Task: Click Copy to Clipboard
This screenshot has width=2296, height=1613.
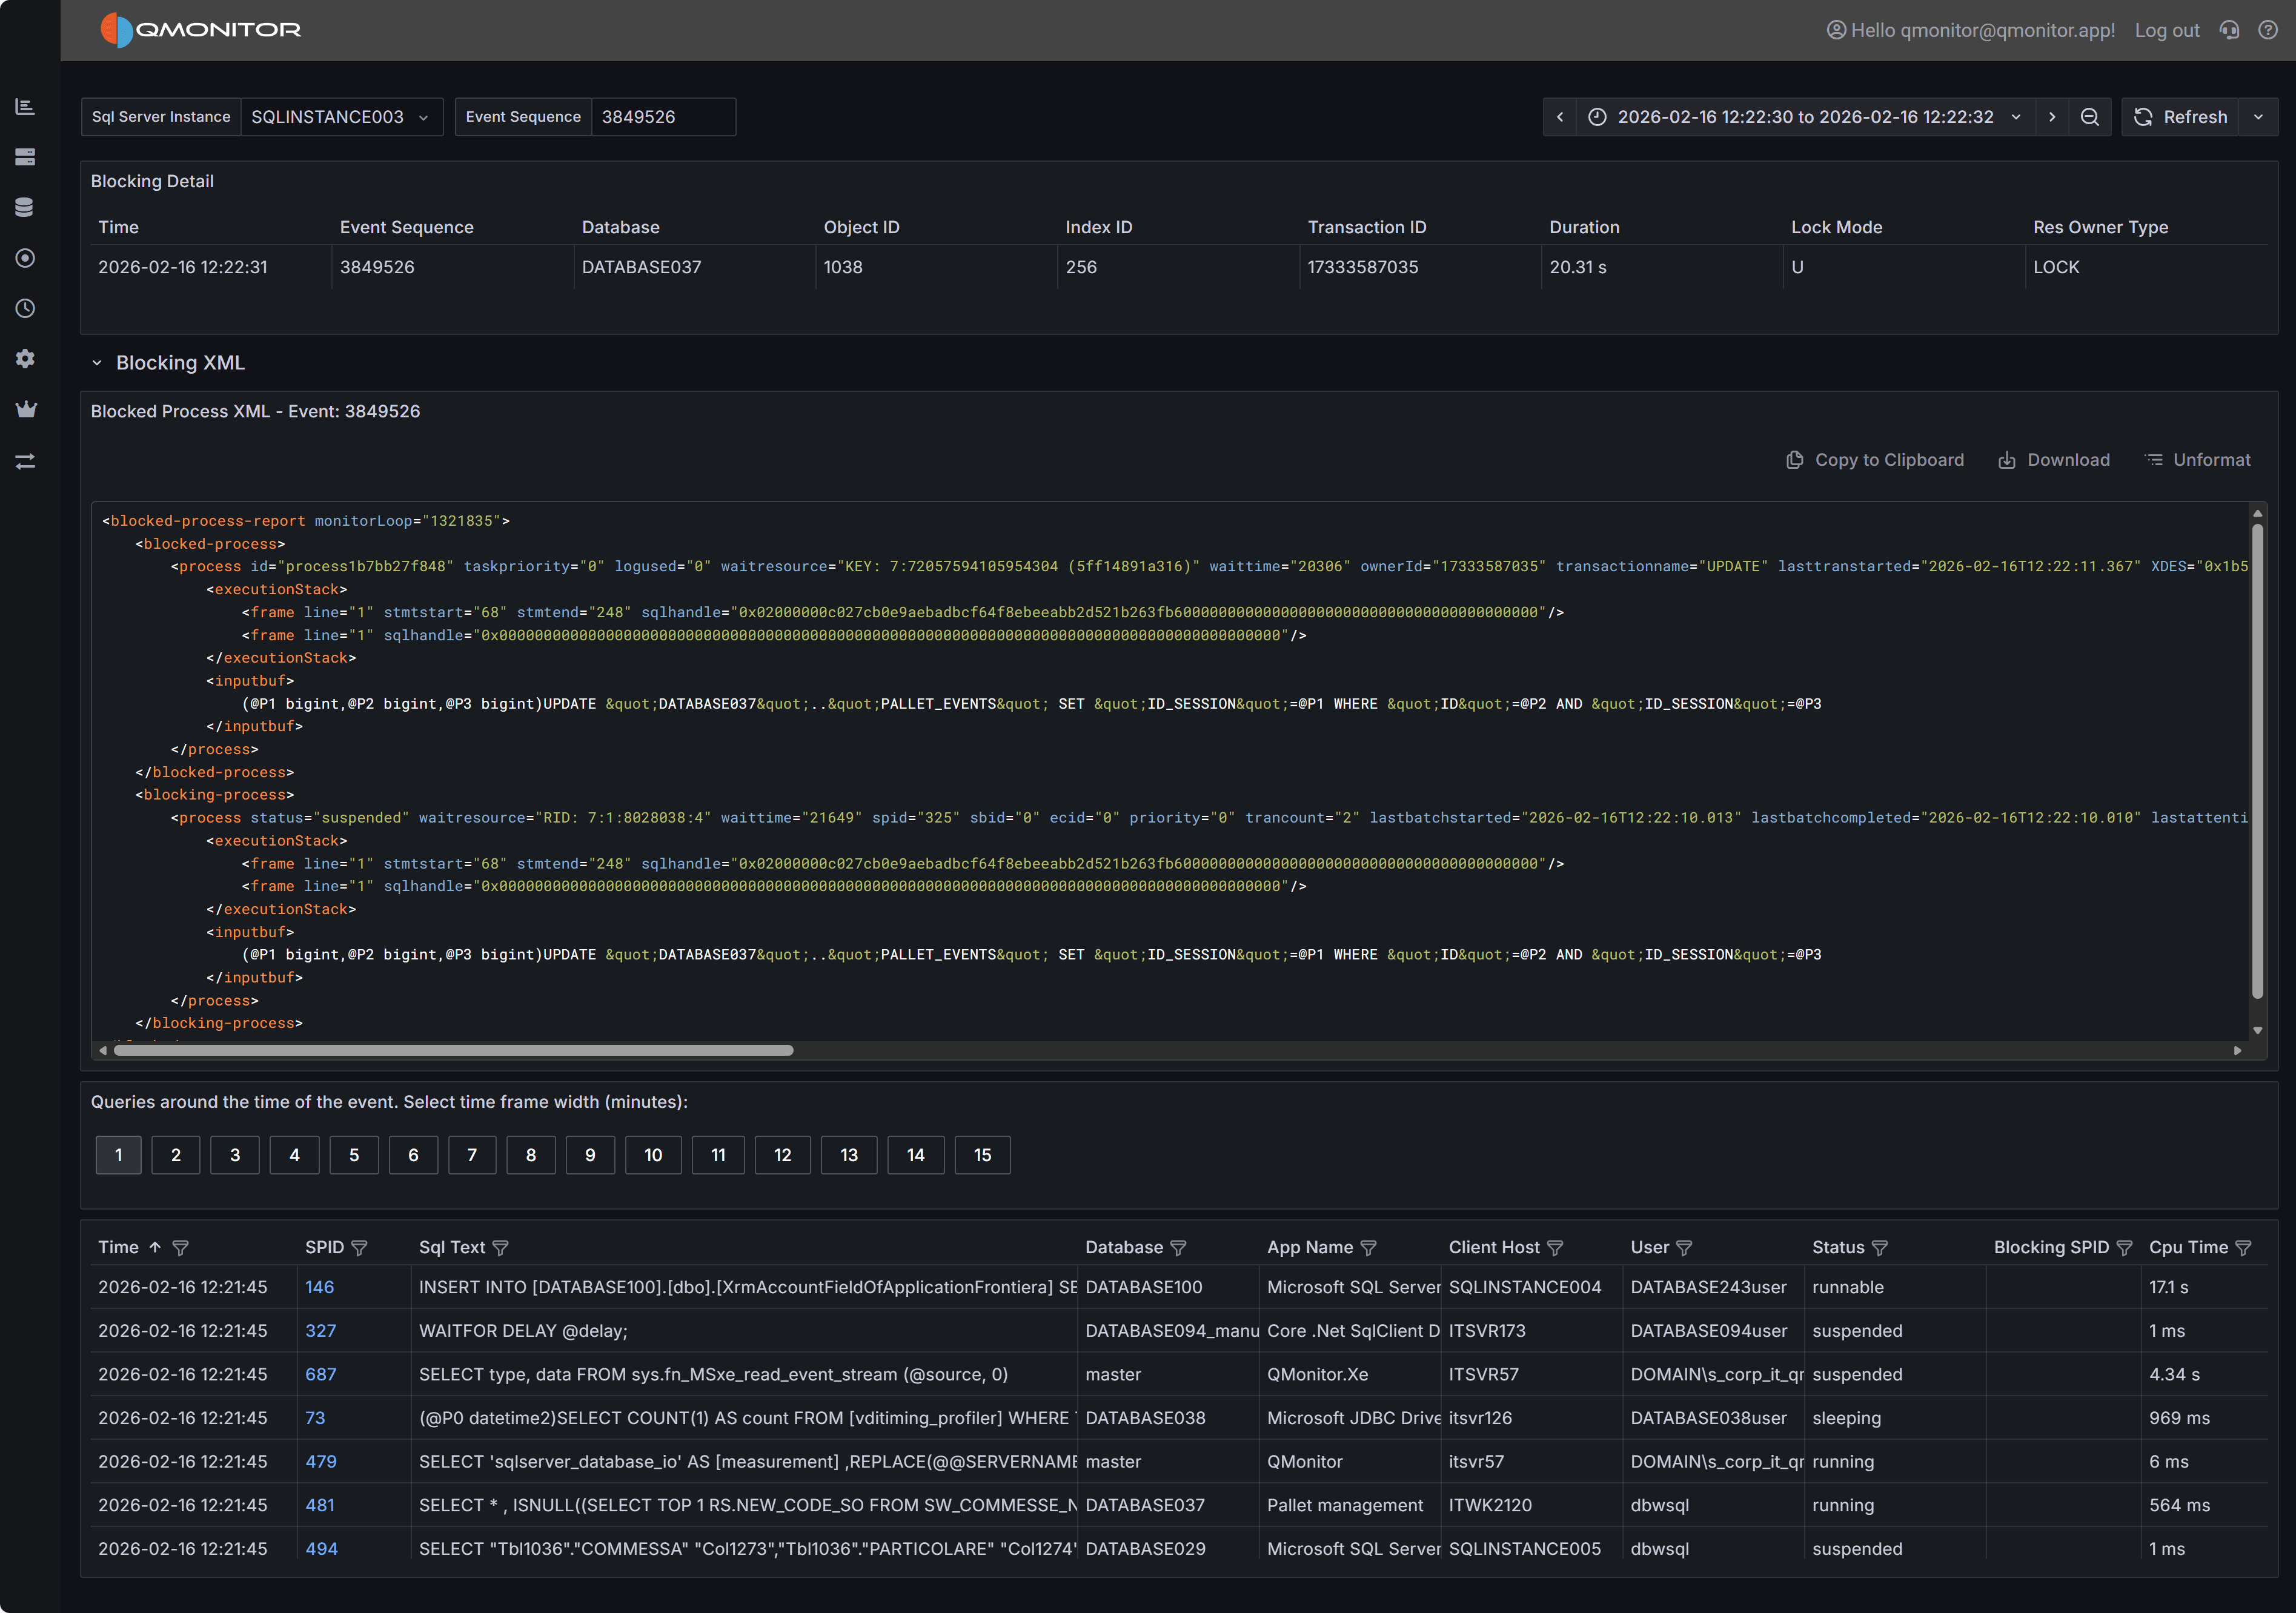Action: coord(1874,460)
